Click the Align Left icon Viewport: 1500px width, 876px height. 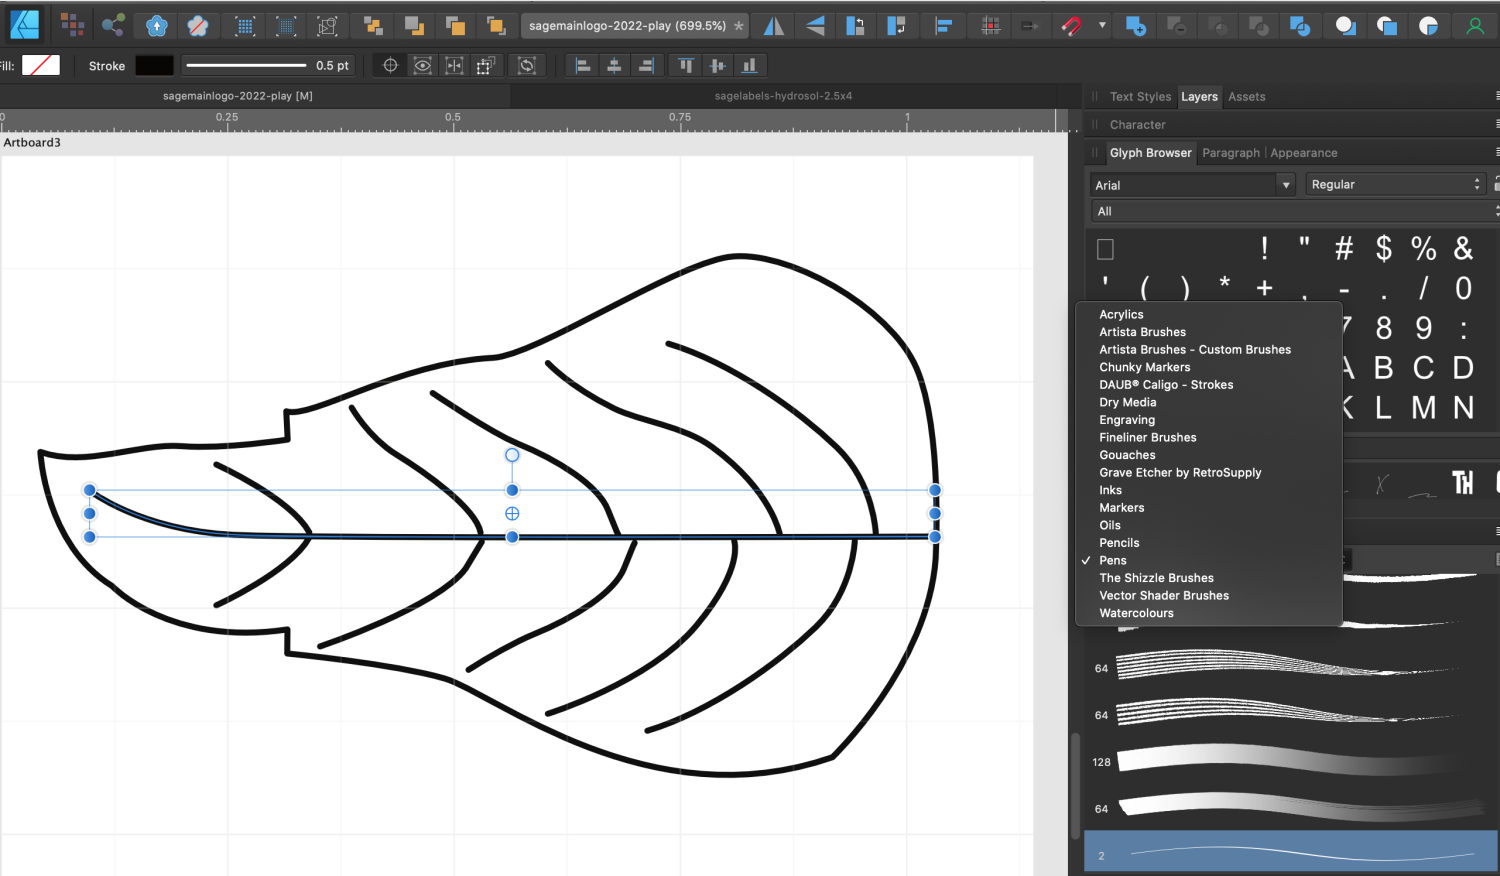click(583, 66)
